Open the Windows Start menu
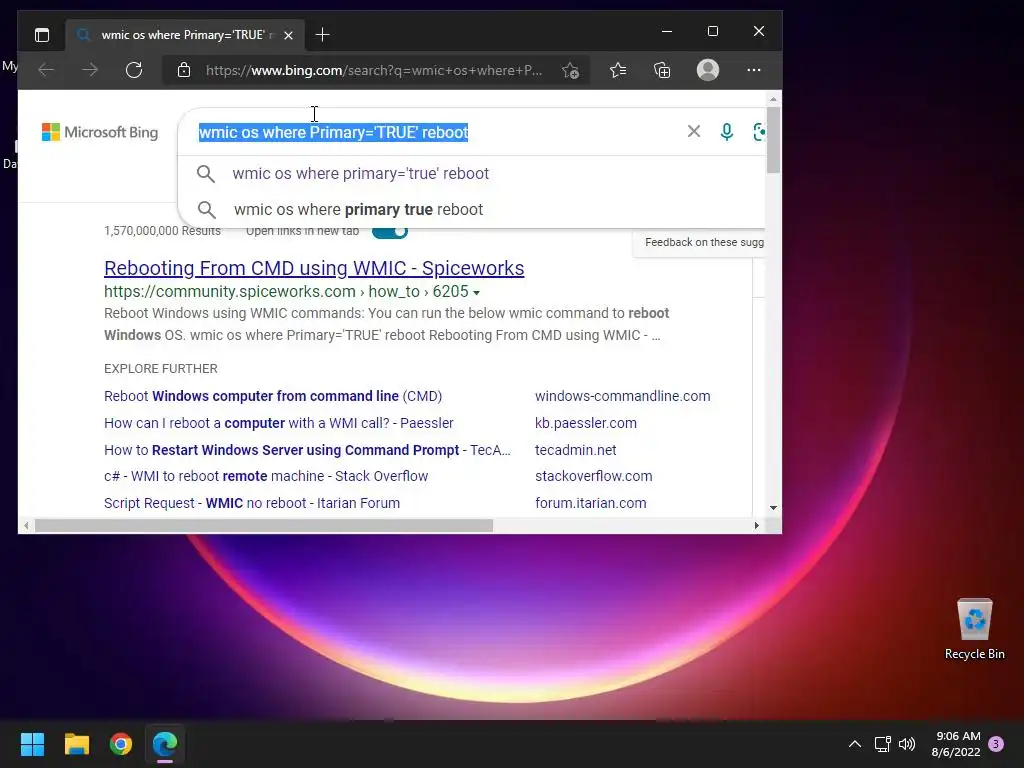 (32, 744)
